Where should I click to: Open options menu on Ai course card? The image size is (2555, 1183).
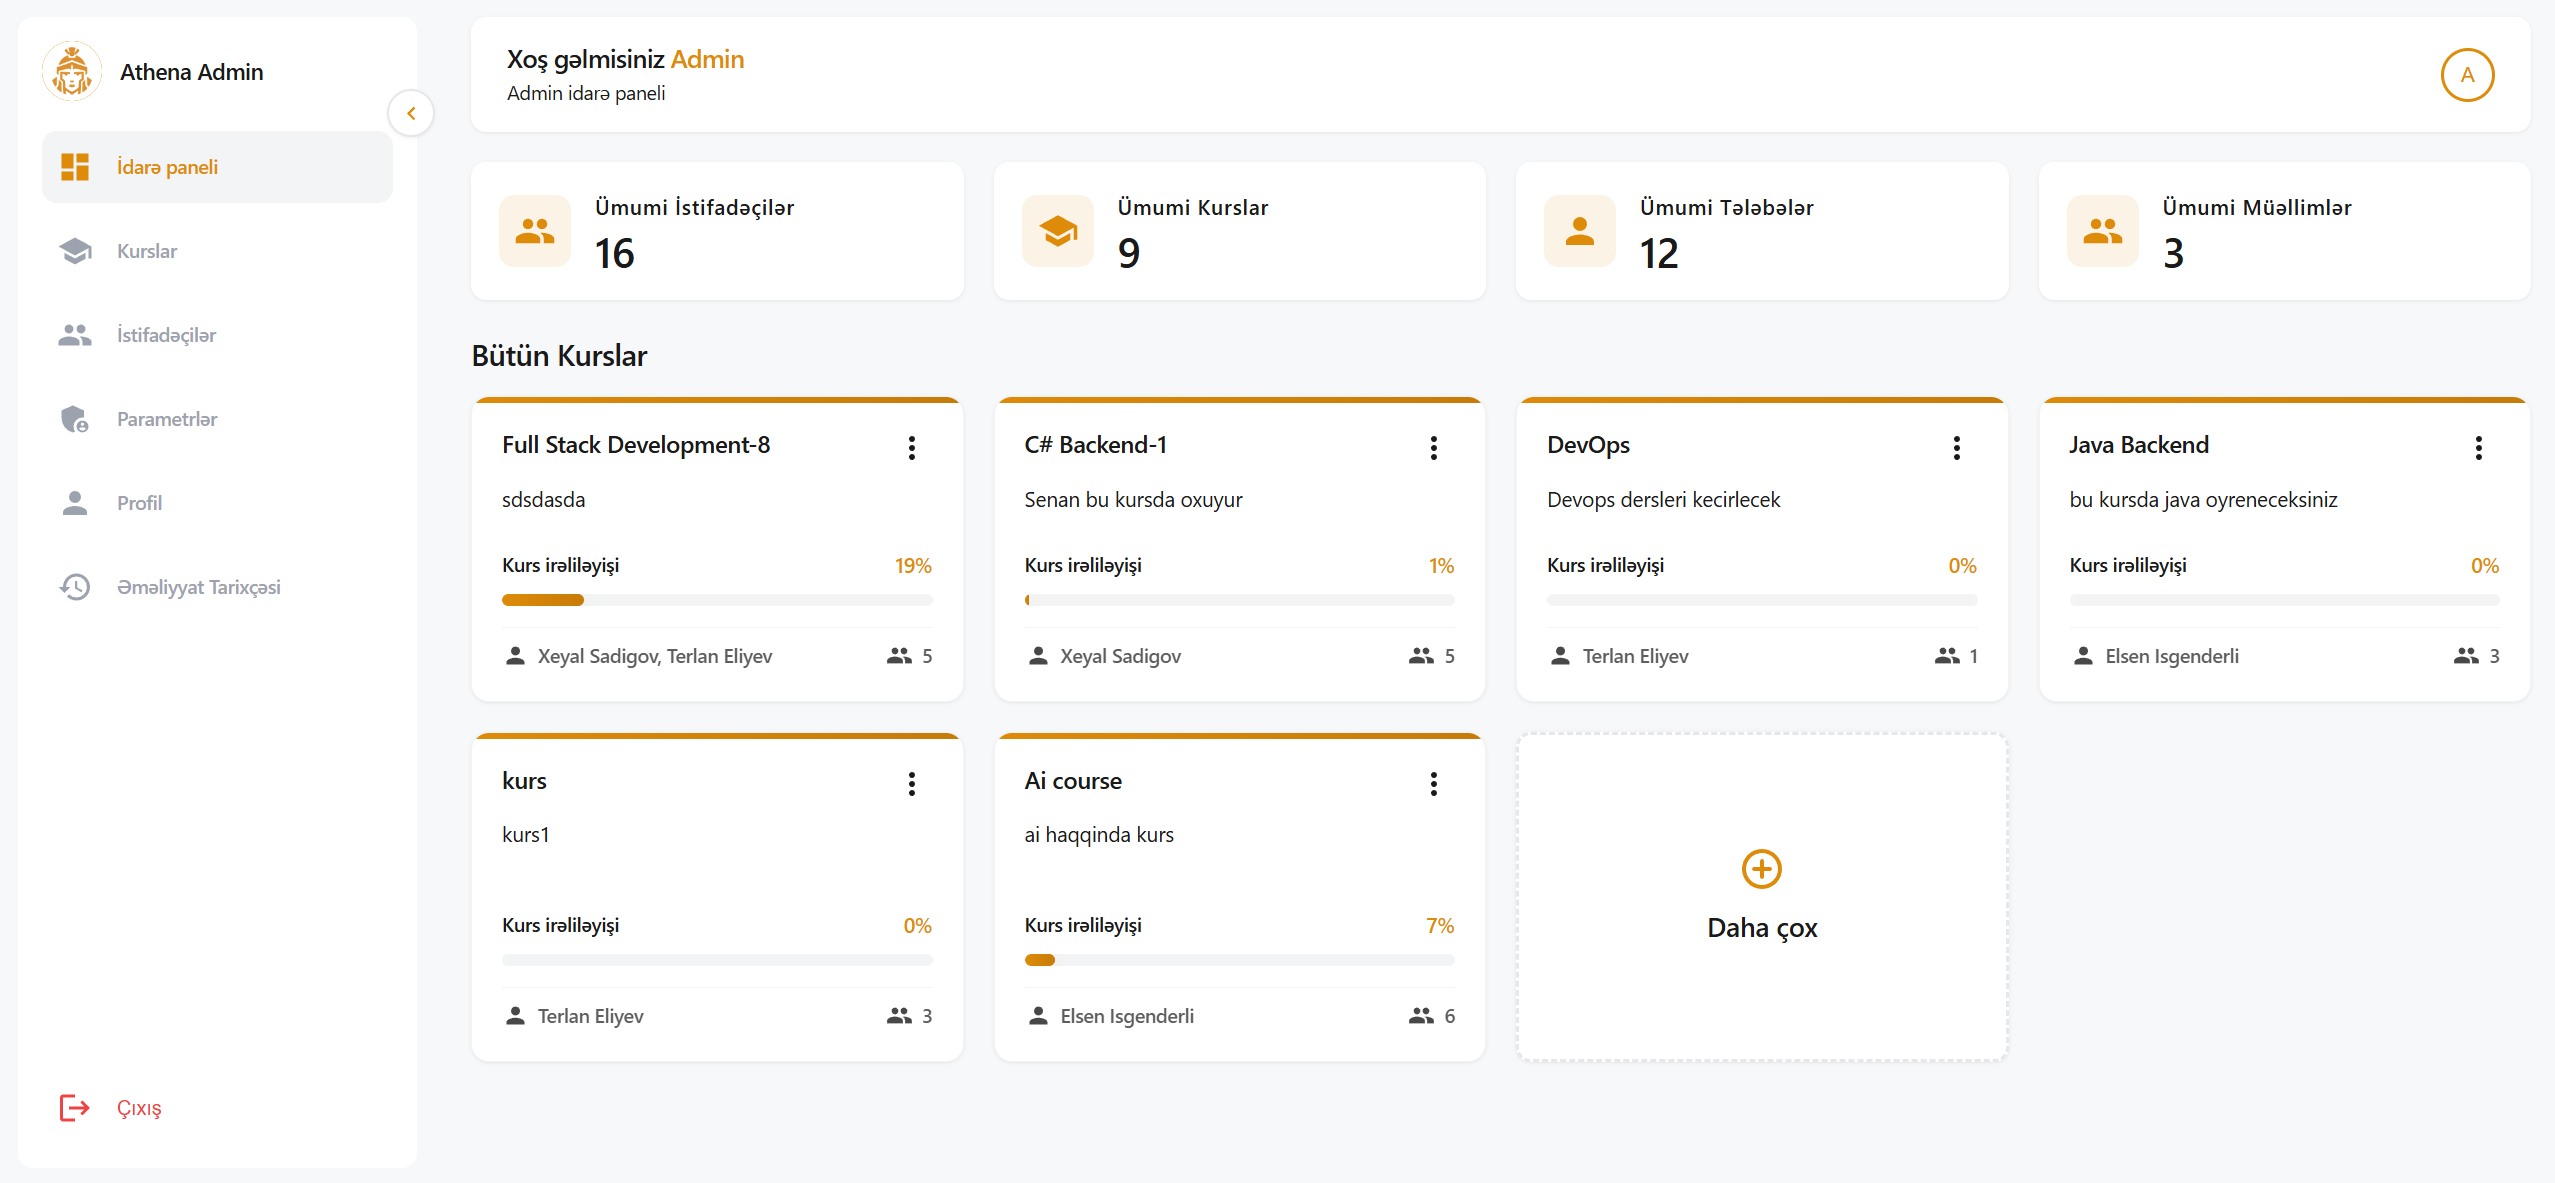tap(1434, 784)
